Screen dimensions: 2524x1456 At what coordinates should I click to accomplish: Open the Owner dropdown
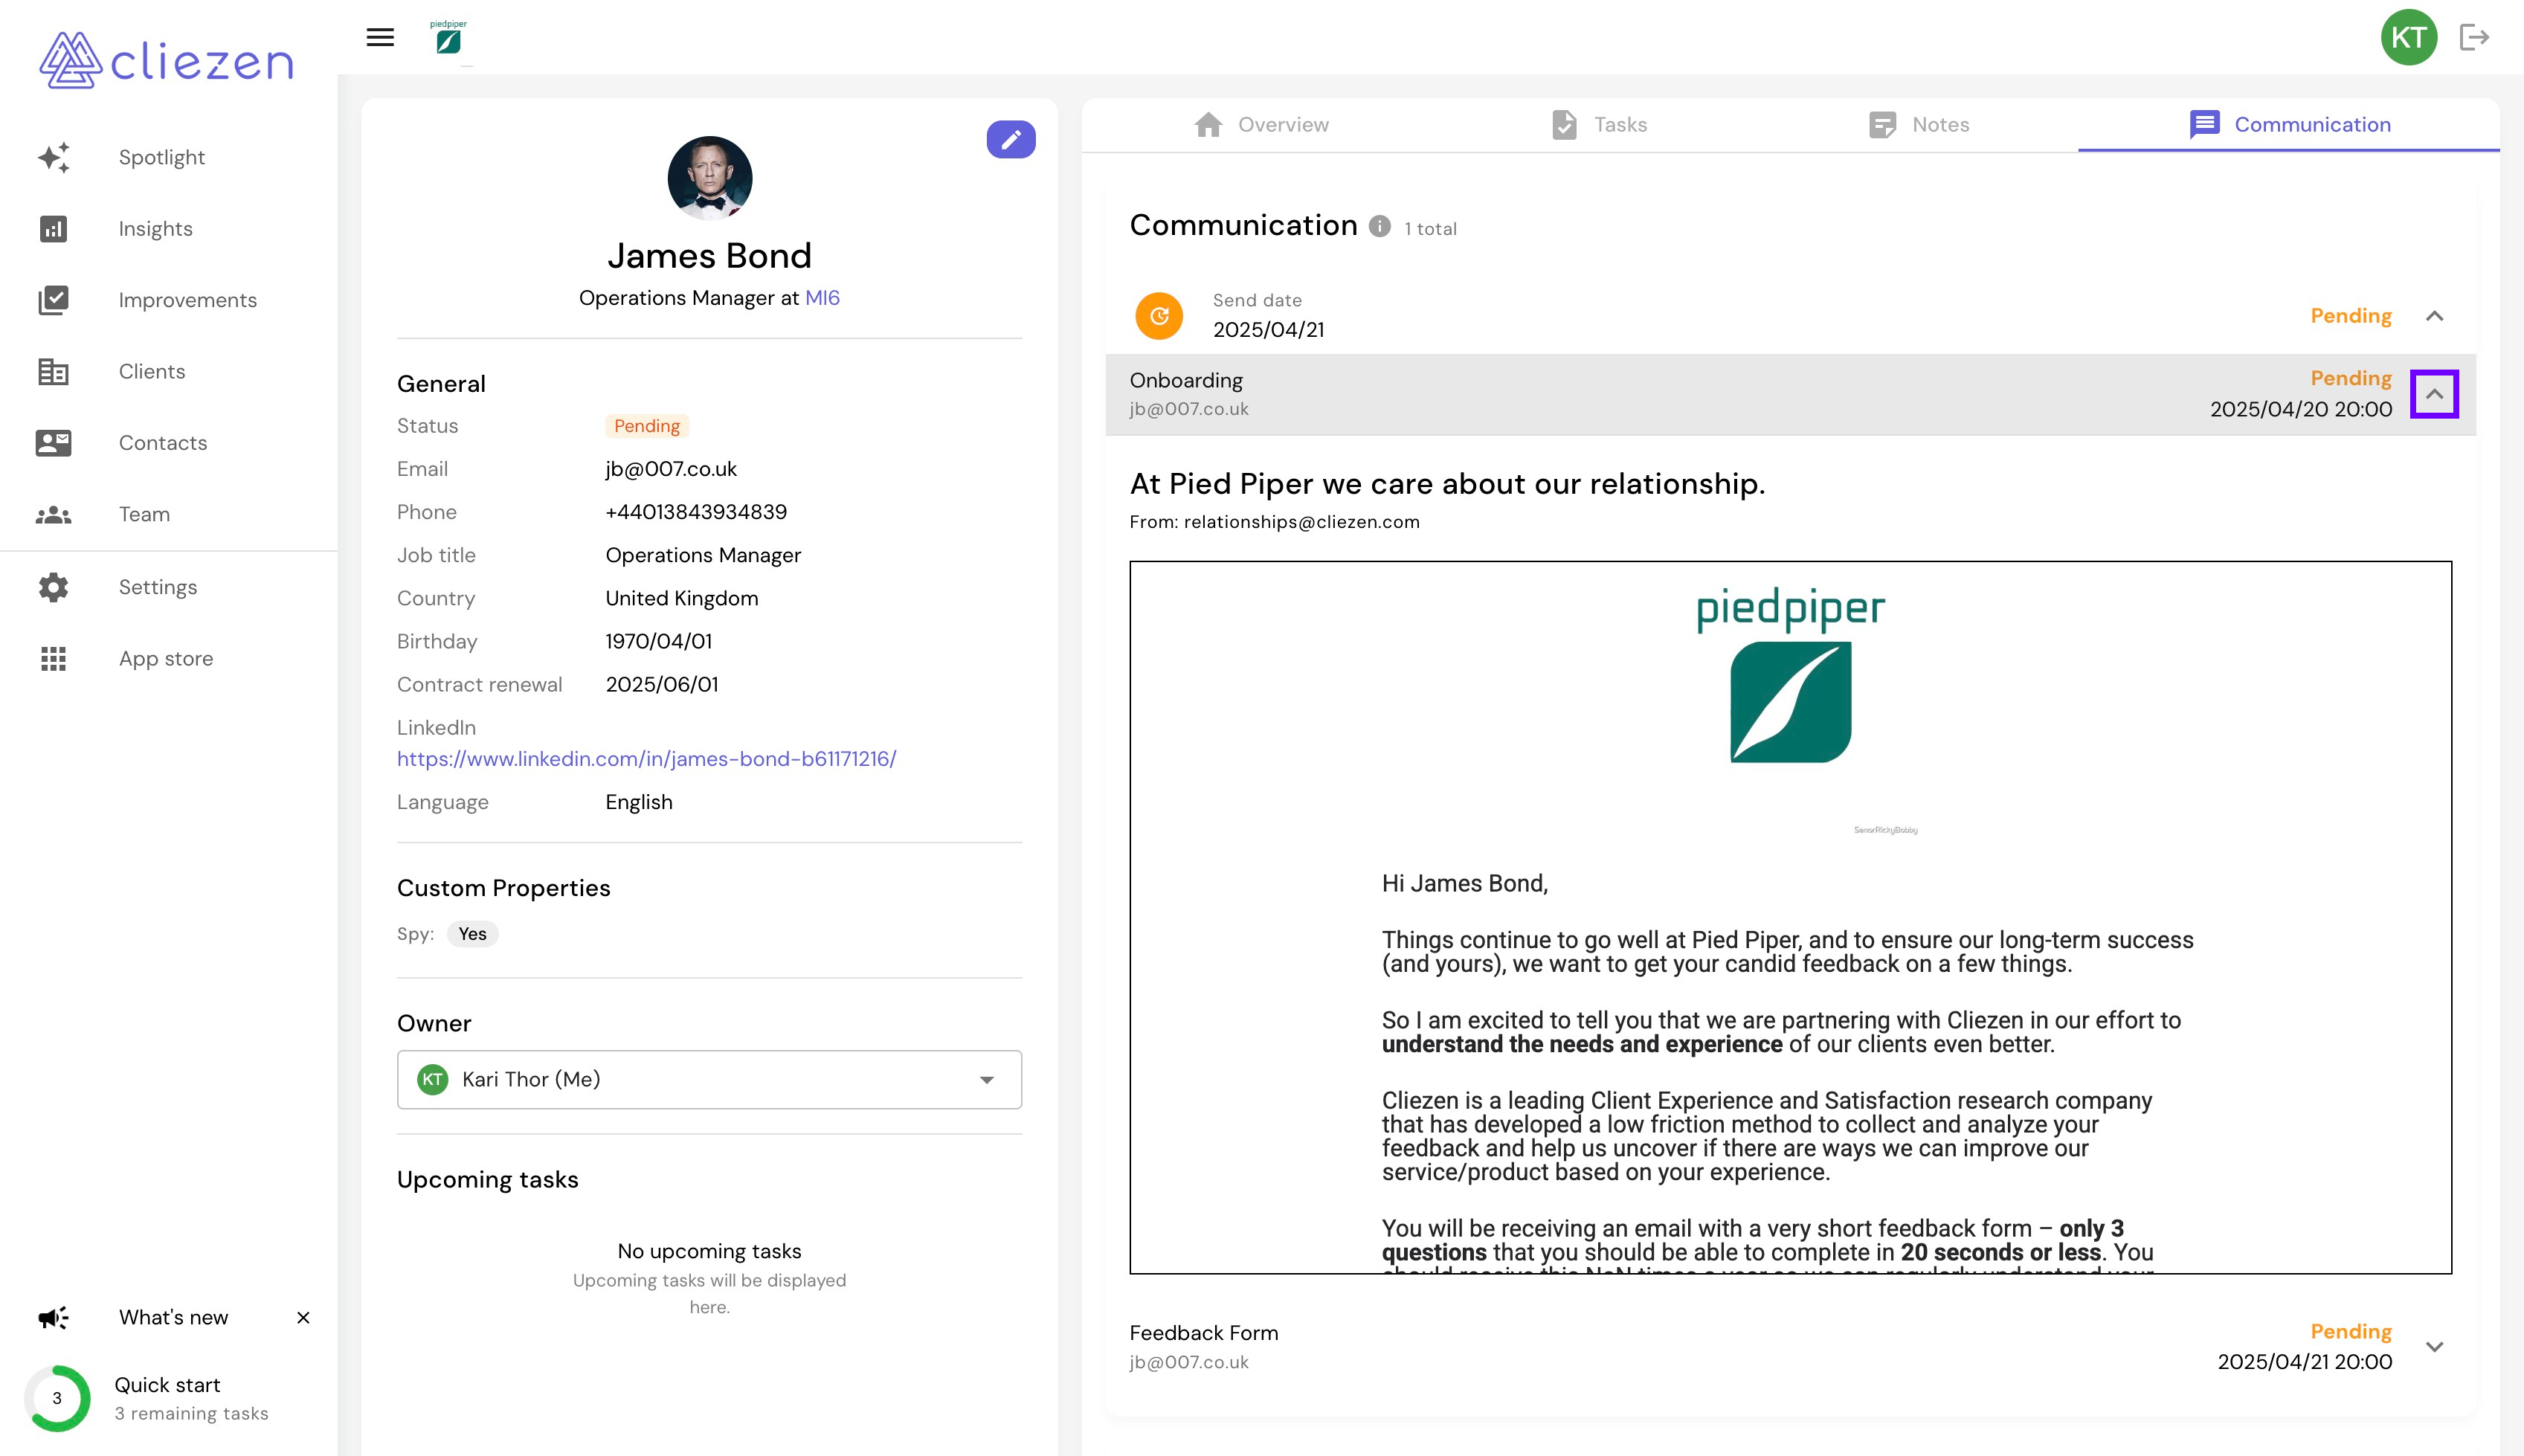(x=709, y=1079)
